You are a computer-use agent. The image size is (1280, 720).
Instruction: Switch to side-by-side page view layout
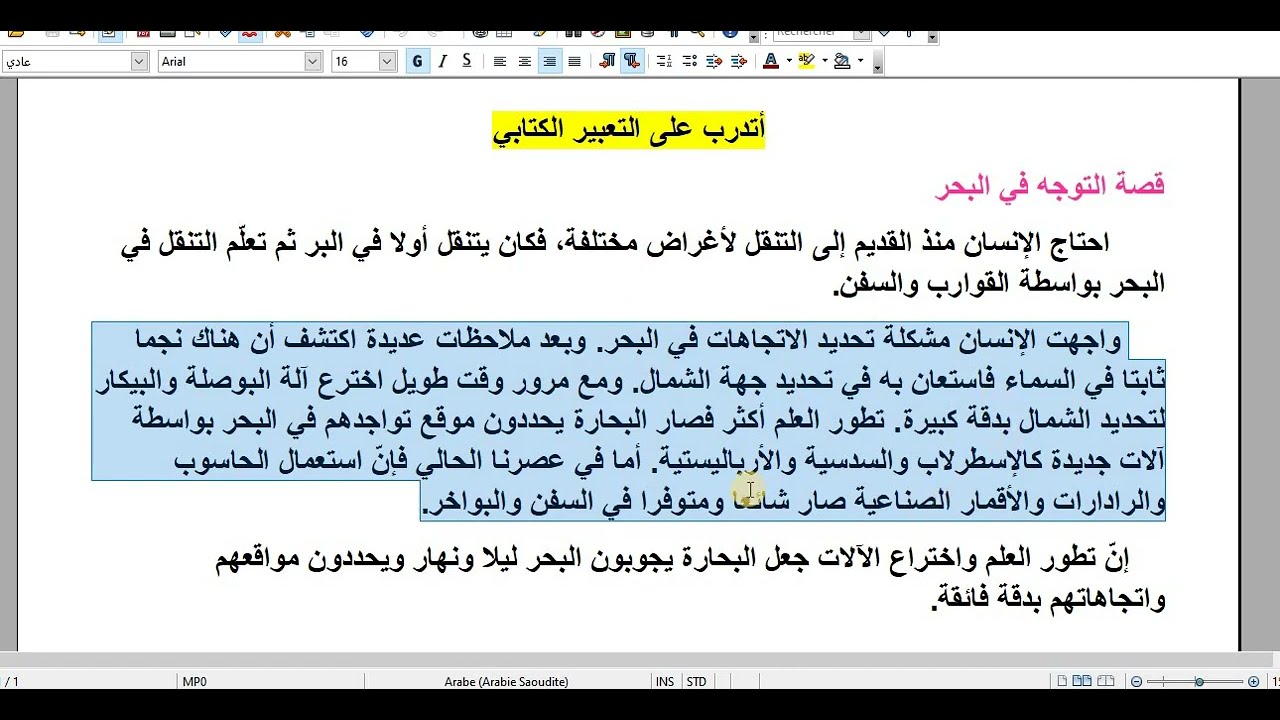pos(1082,681)
